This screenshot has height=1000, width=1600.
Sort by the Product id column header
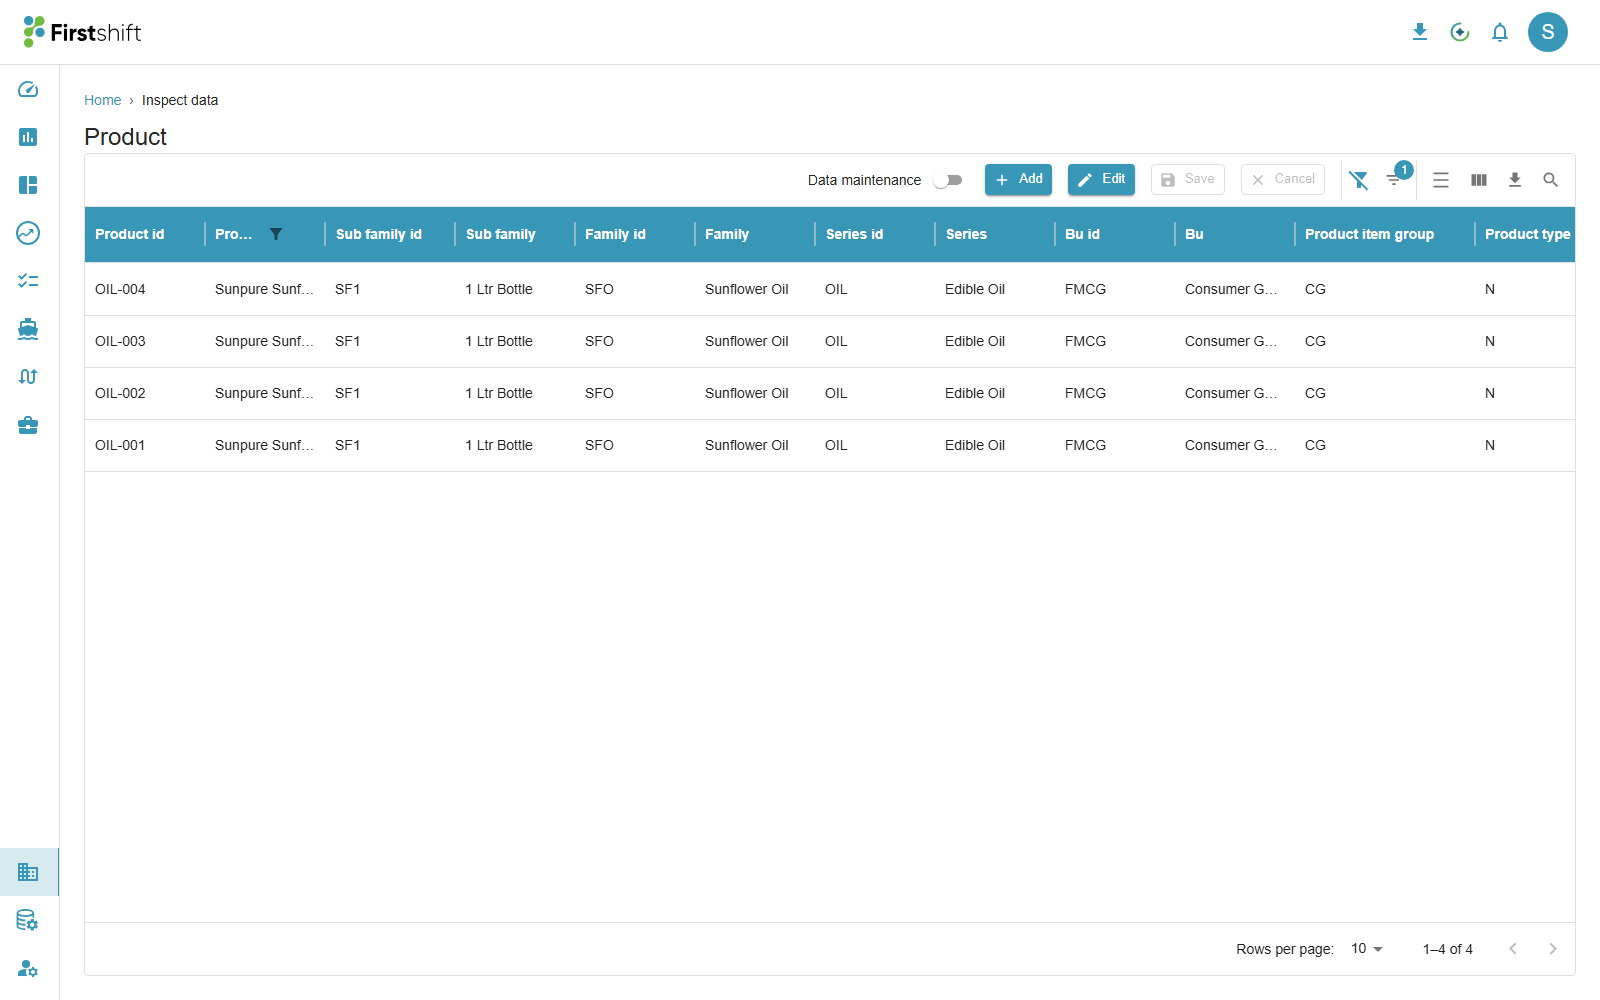(130, 234)
